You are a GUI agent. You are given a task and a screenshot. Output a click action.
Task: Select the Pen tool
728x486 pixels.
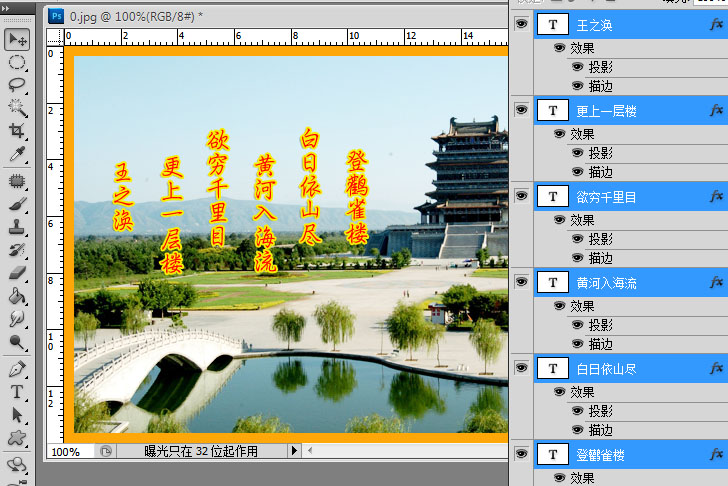pyautogui.click(x=17, y=369)
